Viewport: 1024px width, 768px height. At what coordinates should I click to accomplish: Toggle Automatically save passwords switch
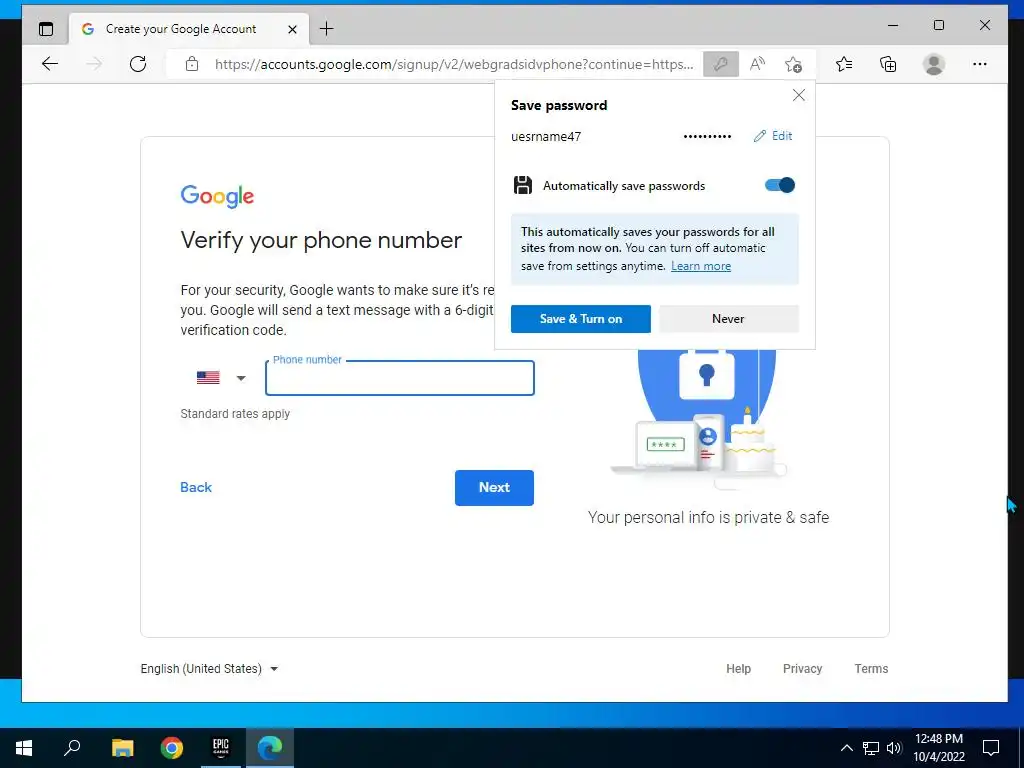click(780, 185)
